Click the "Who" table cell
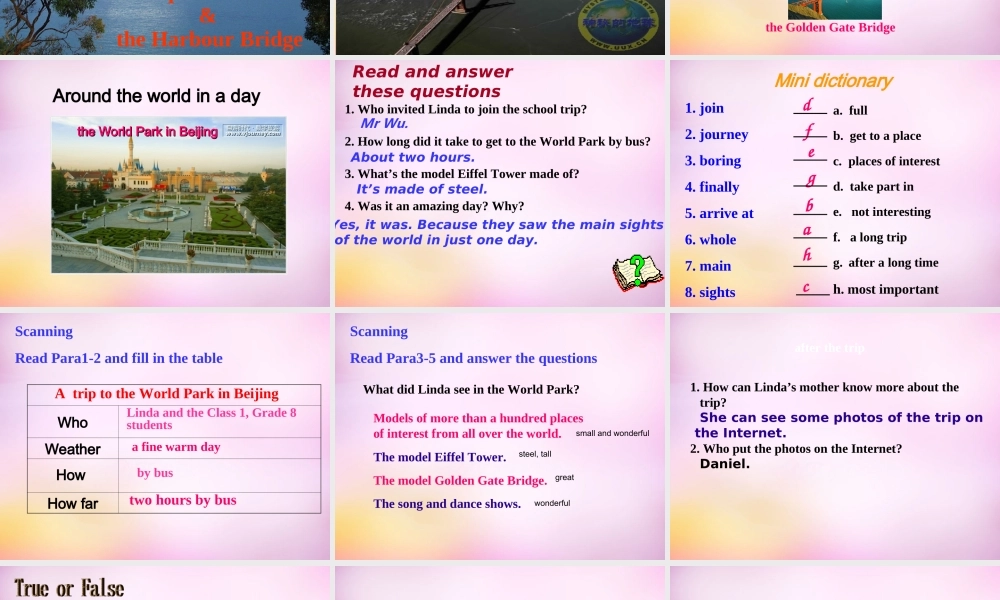Viewport: 1000px width, 600px height. coord(73,422)
